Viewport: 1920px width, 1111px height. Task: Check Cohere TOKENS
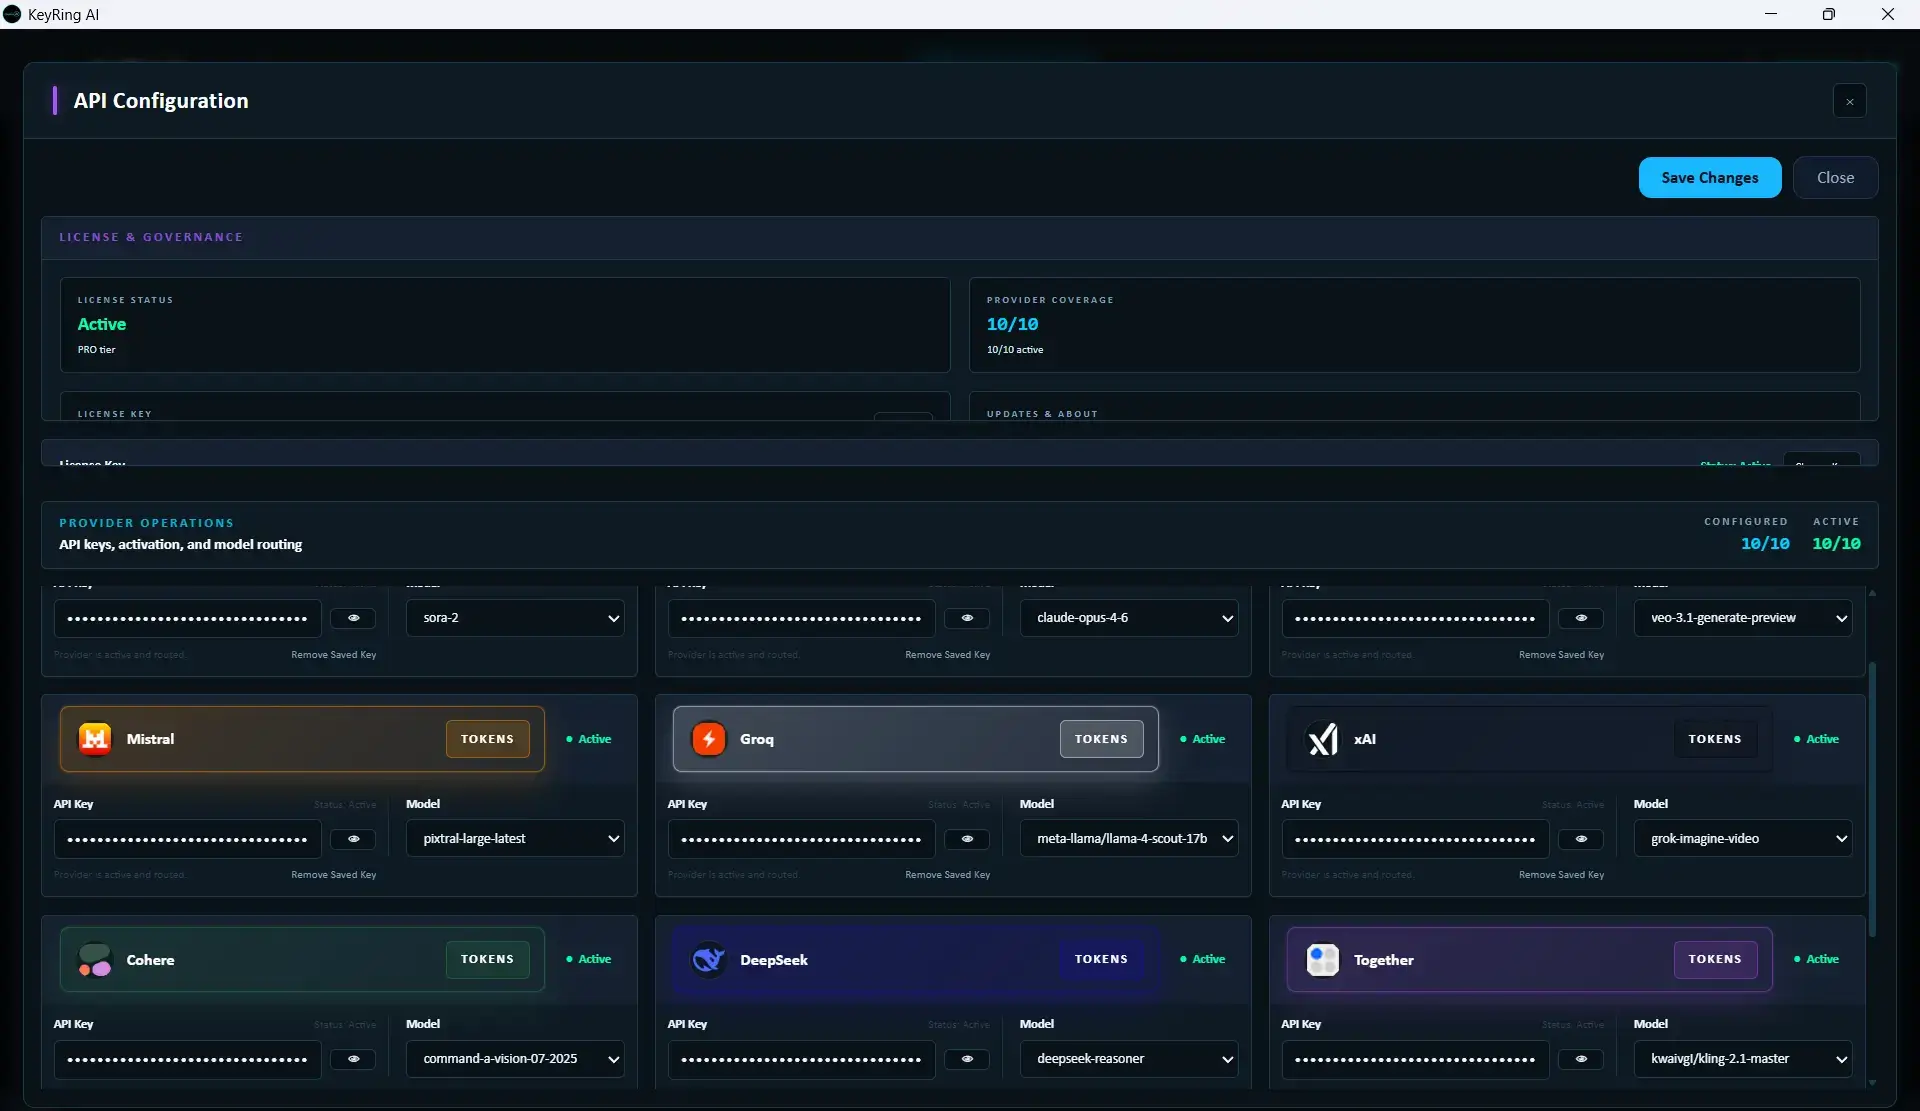[x=487, y=960]
